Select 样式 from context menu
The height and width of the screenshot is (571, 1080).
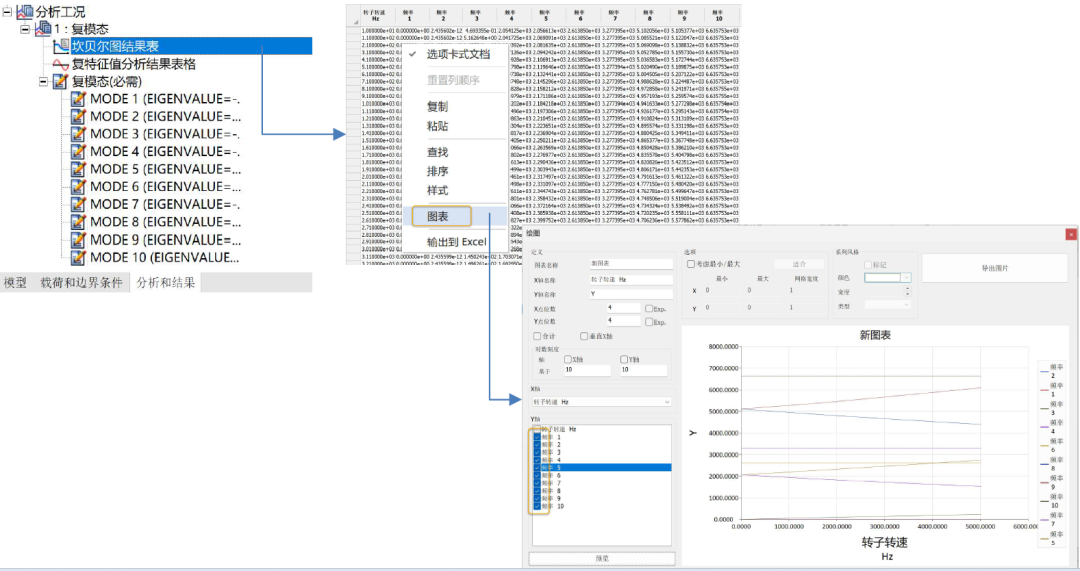437,190
